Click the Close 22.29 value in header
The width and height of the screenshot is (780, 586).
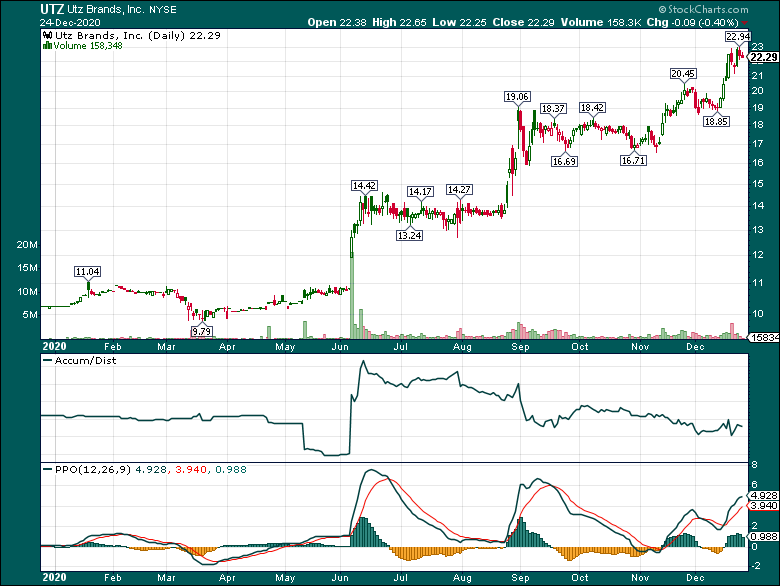pyautogui.click(x=523, y=22)
